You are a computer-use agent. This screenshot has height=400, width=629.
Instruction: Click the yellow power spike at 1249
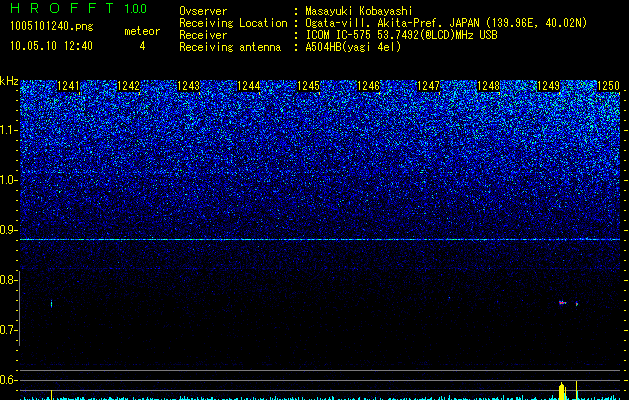562,391
